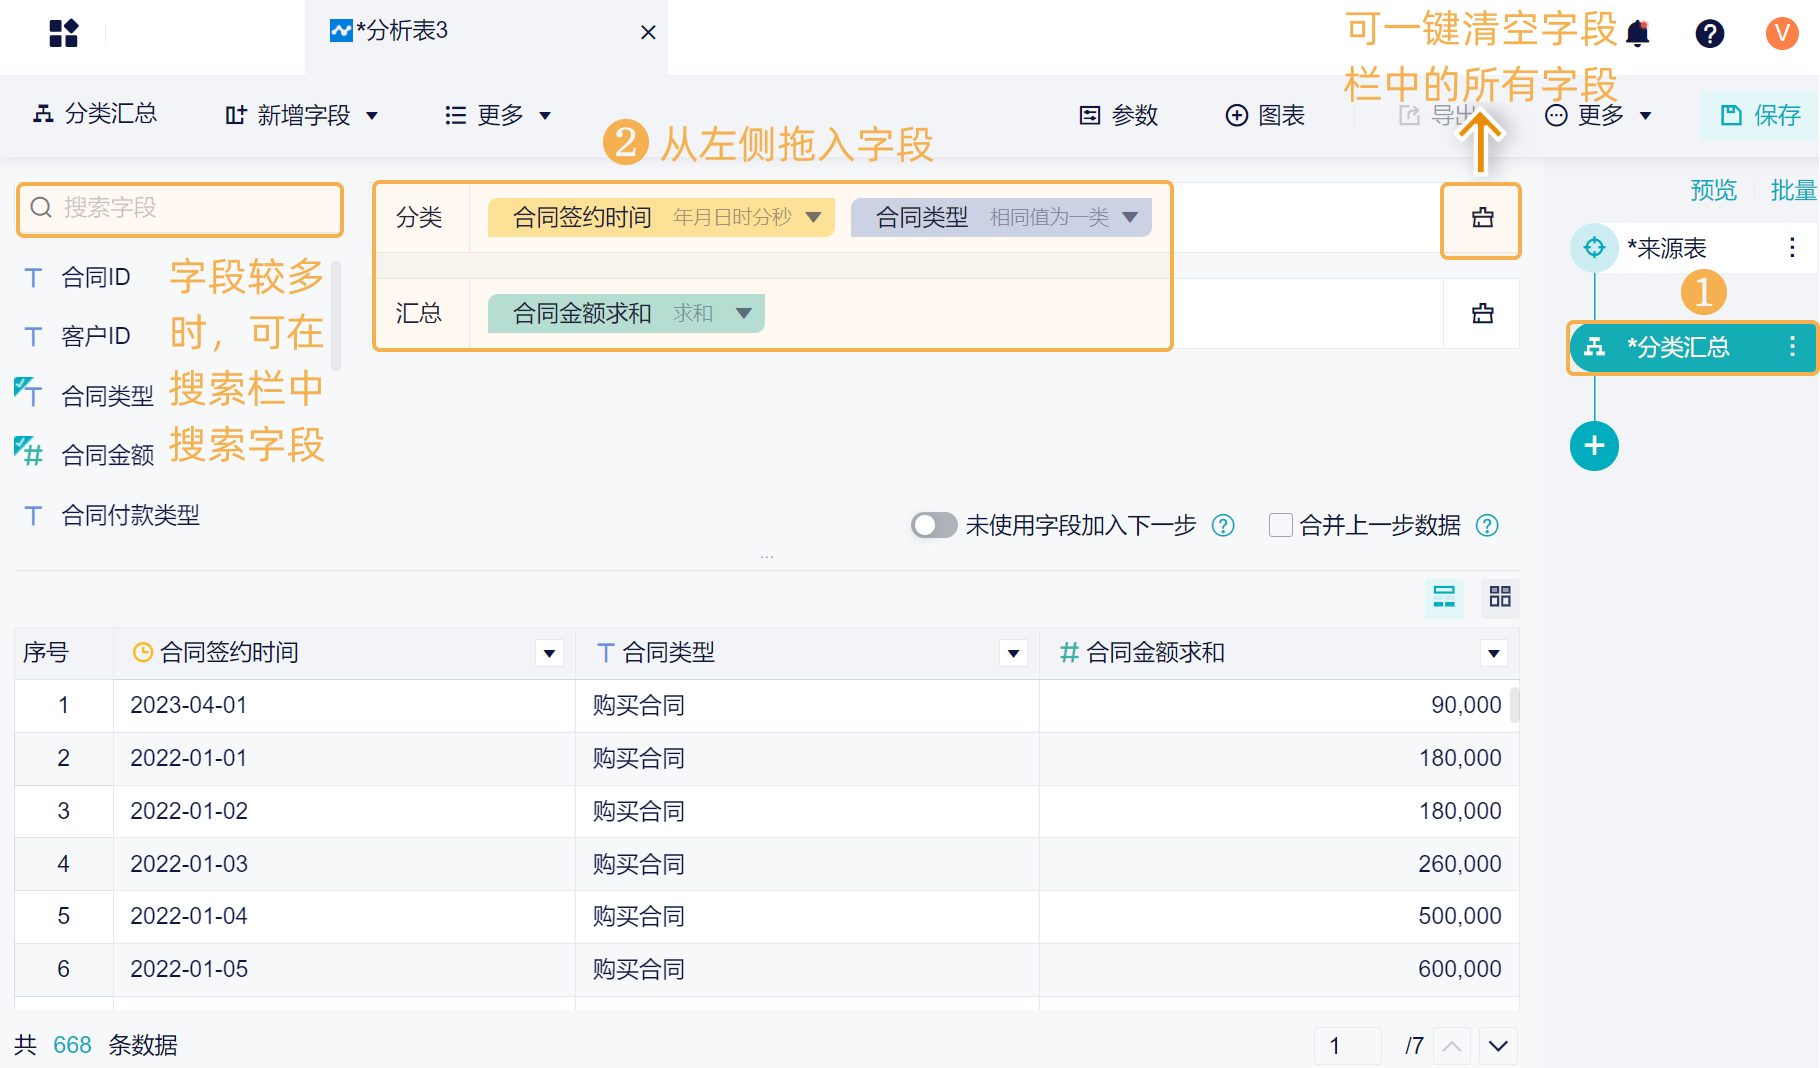Clear all fields in the 汇总 row
The image size is (1820, 1068).
[1482, 314]
